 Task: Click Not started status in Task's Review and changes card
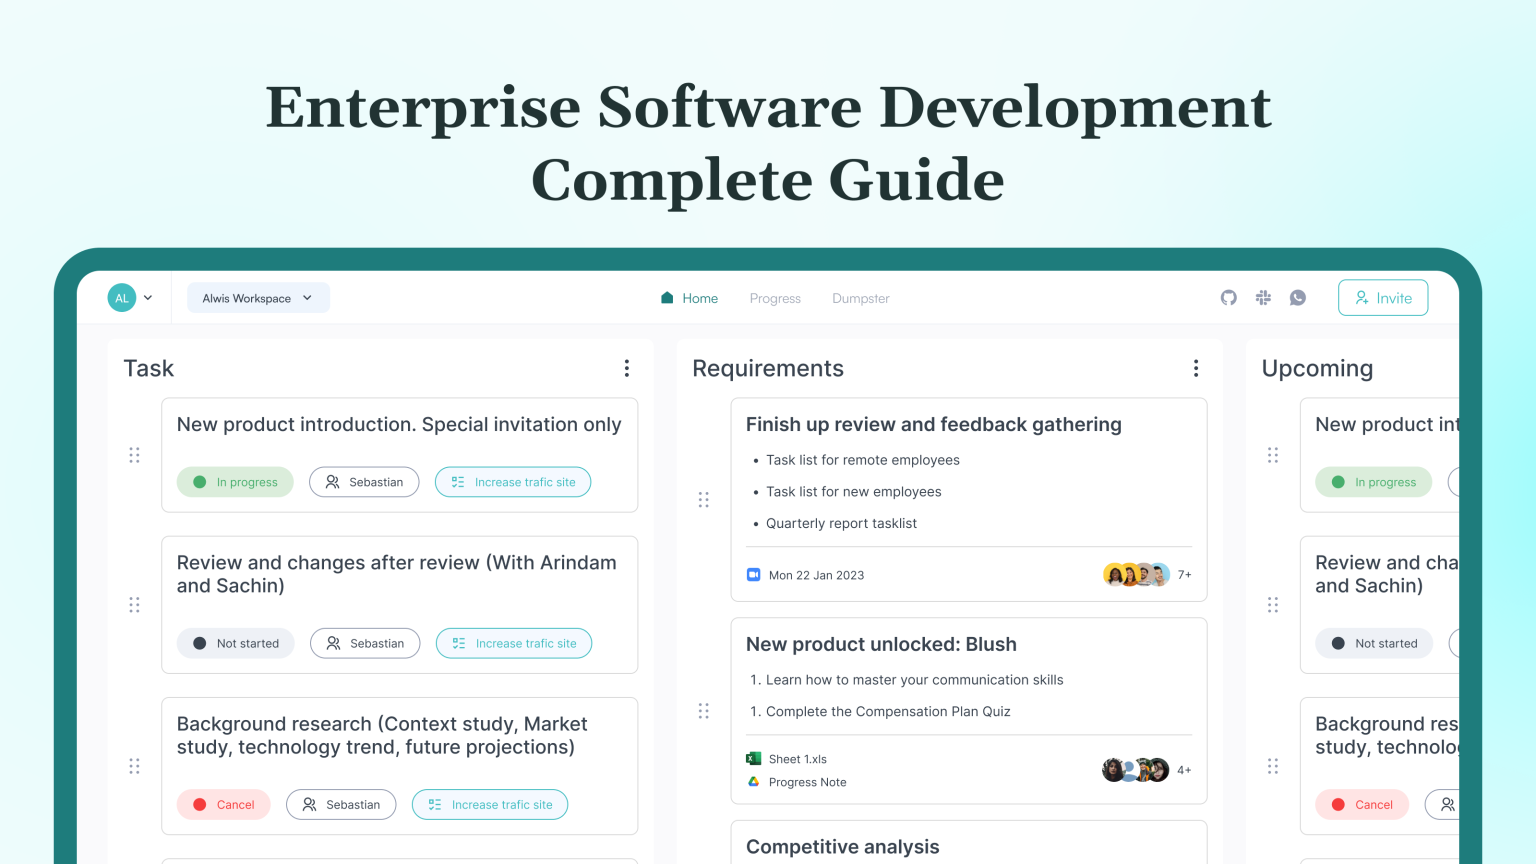(235, 643)
